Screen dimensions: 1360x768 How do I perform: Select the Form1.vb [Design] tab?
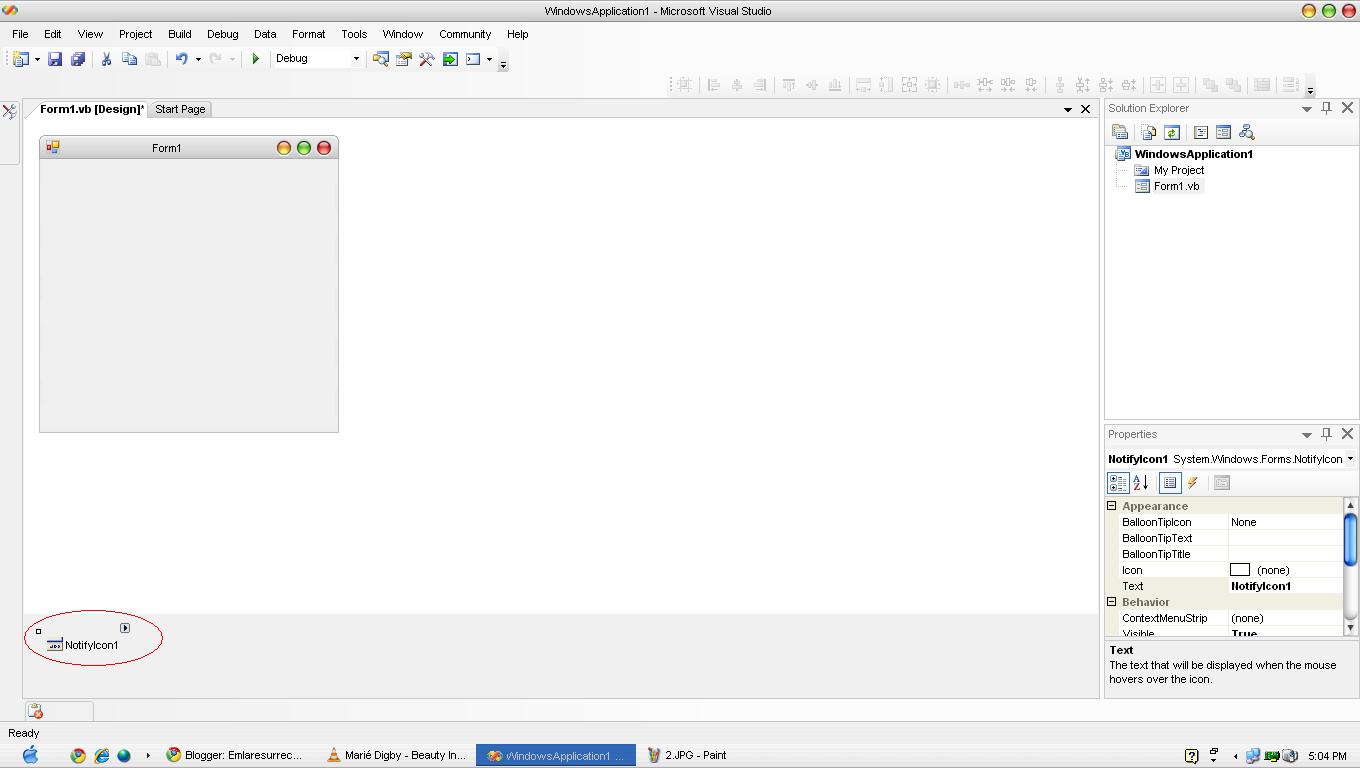pyautogui.click(x=92, y=109)
